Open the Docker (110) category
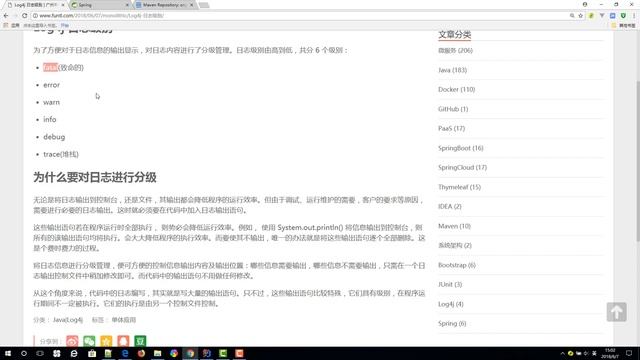This screenshot has height=360, width=640. 456,89
